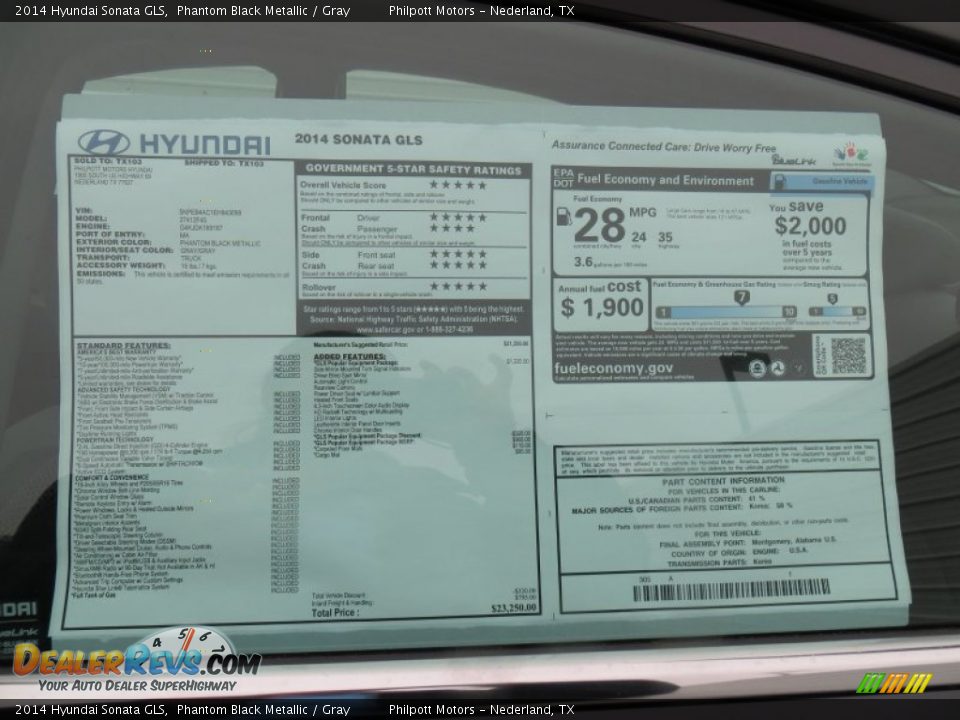This screenshot has width=960, height=720.
Task: Click the EPA seal near fueleconomy.gov
Action: (x=757, y=368)
